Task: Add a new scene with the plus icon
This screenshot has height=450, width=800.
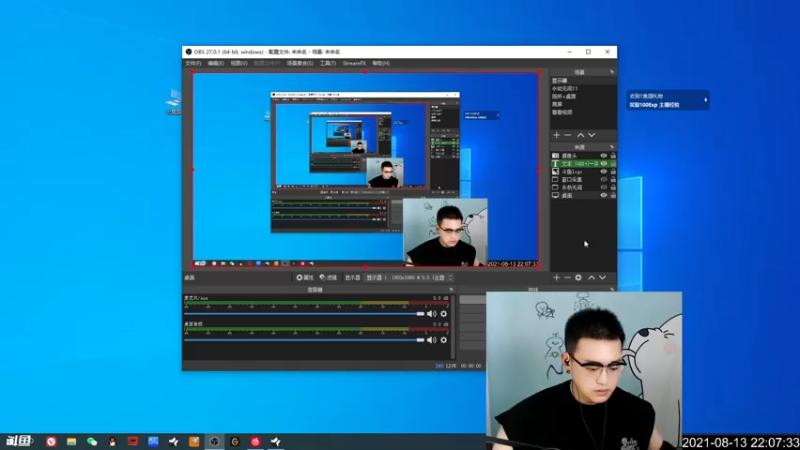Action: click(557, 135)
